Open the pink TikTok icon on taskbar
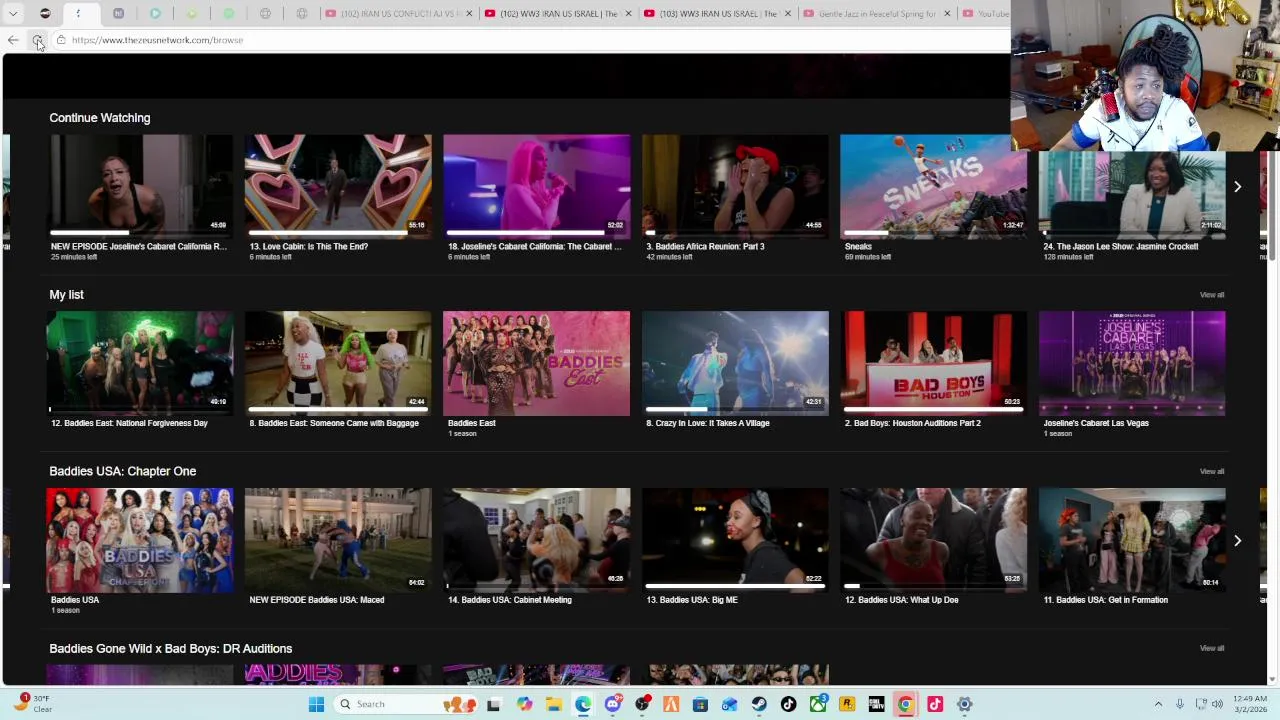 935,704
